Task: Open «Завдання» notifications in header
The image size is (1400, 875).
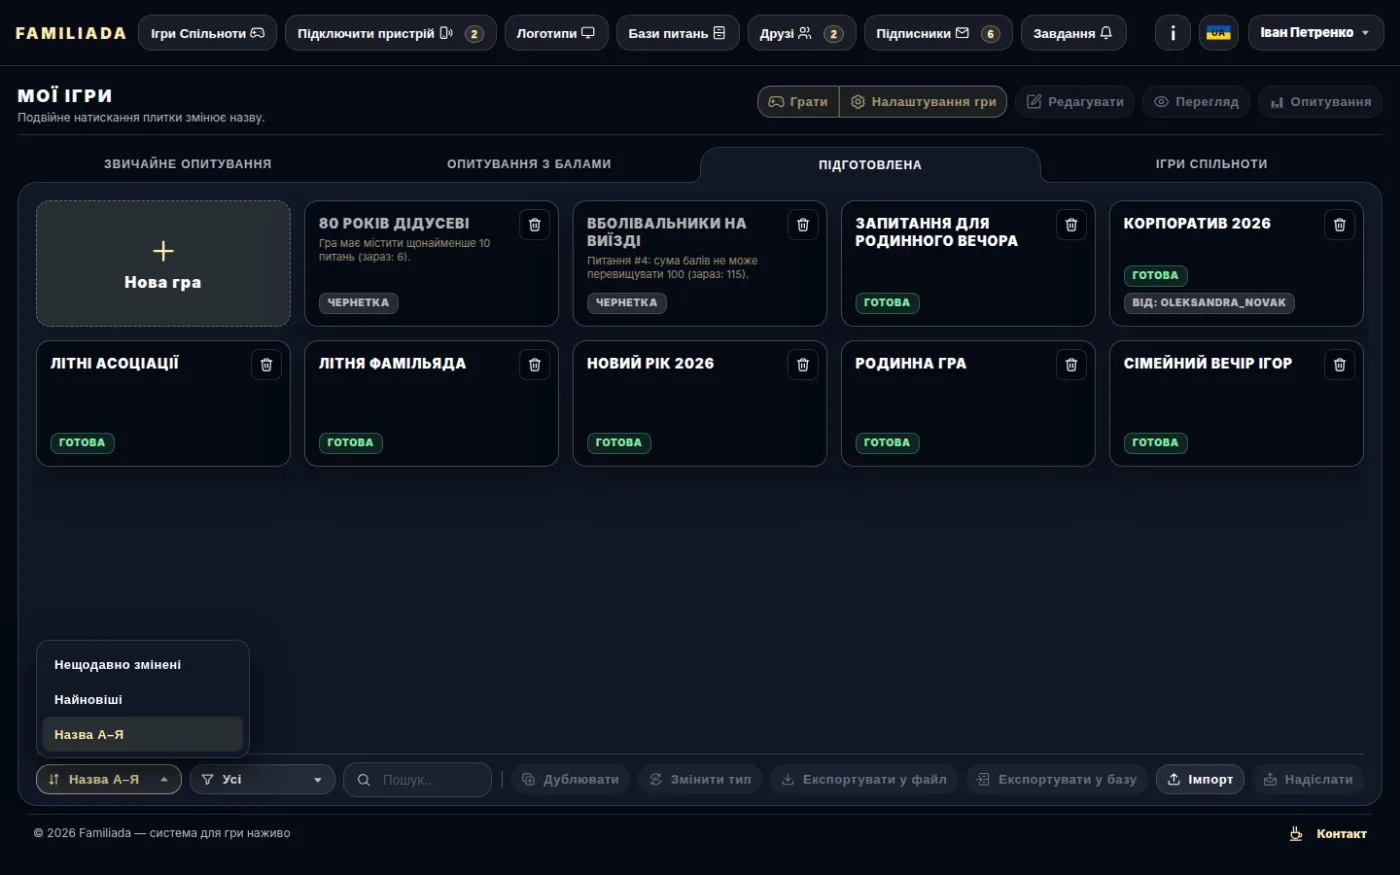Action: coord(1073,33)
